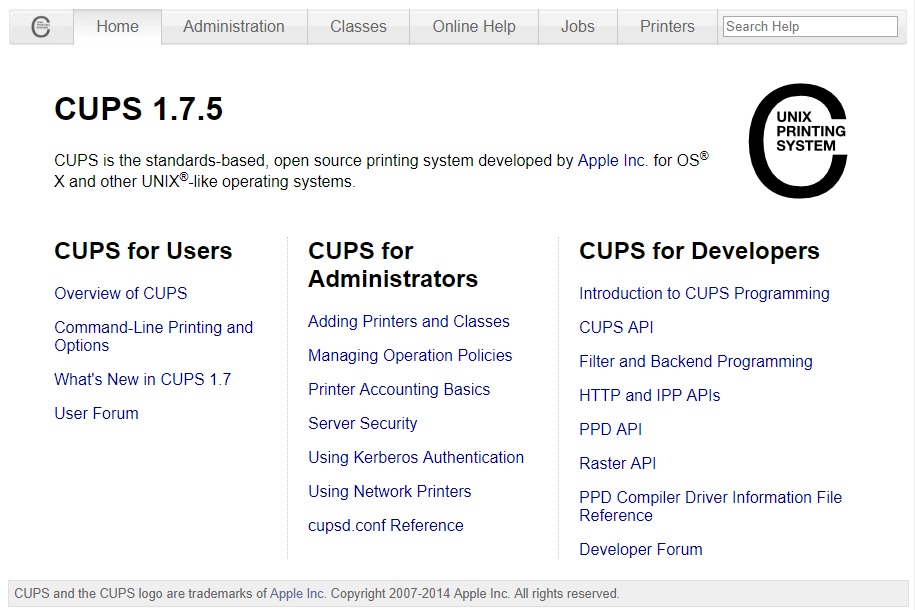Click the HTTP and IPP APIs link
The width and height of the screenshot is (915, 610).
649,395
